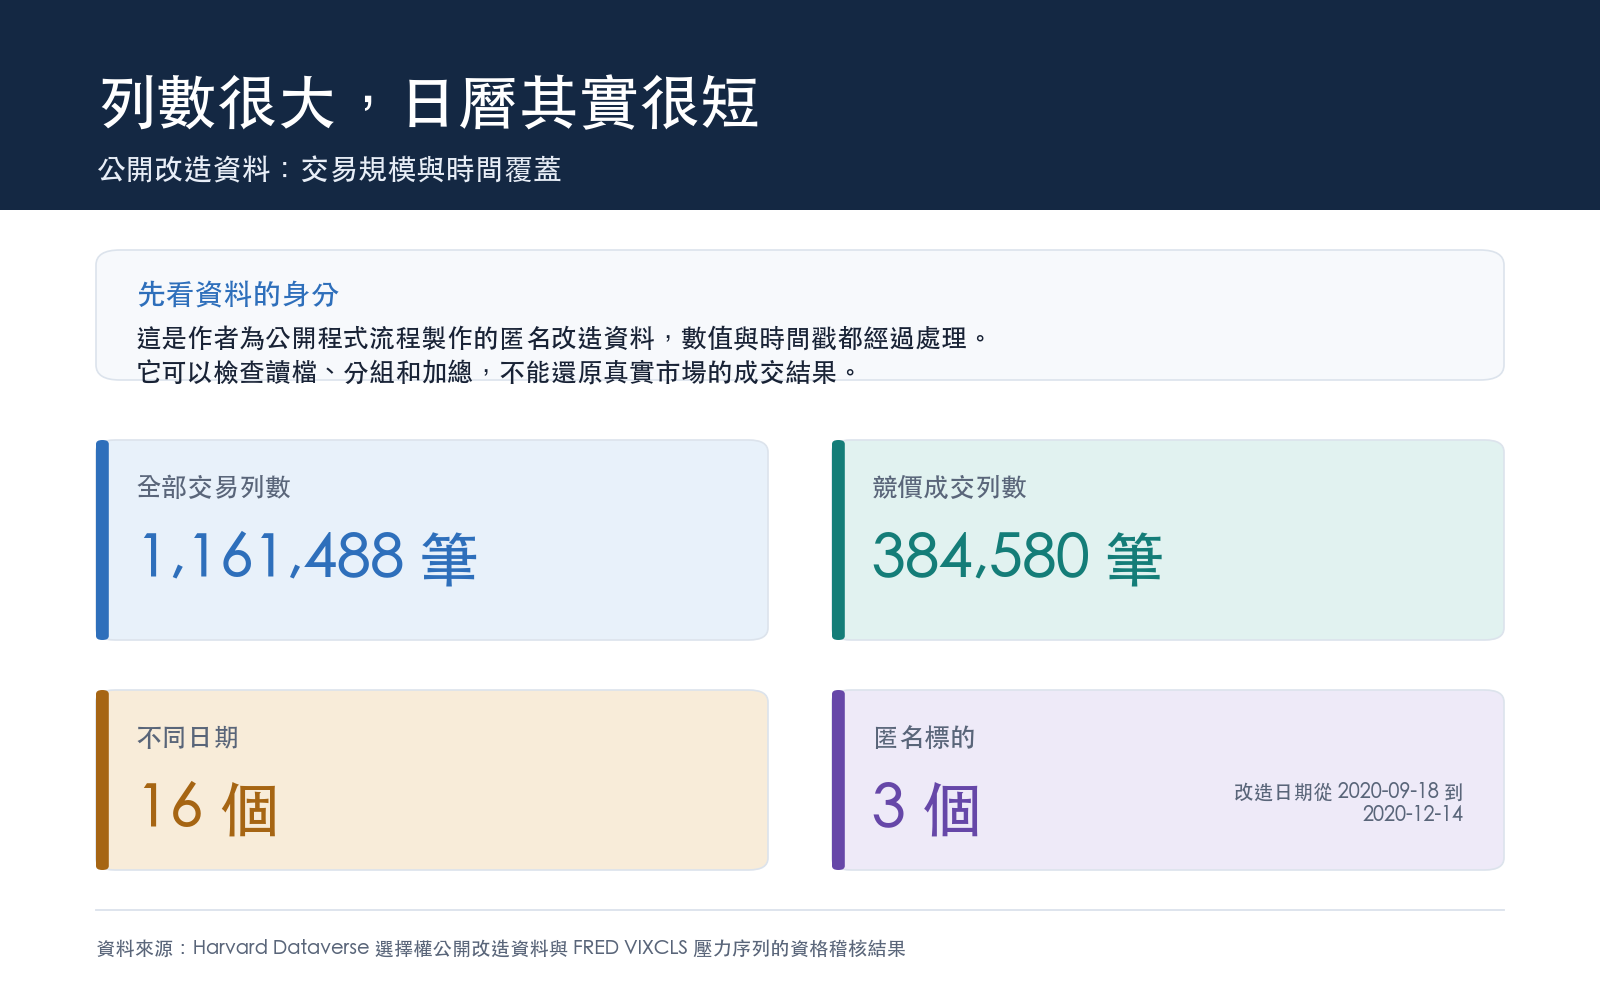Select the line starting 它可以檢查讀檔

click(x=498, y=372)
